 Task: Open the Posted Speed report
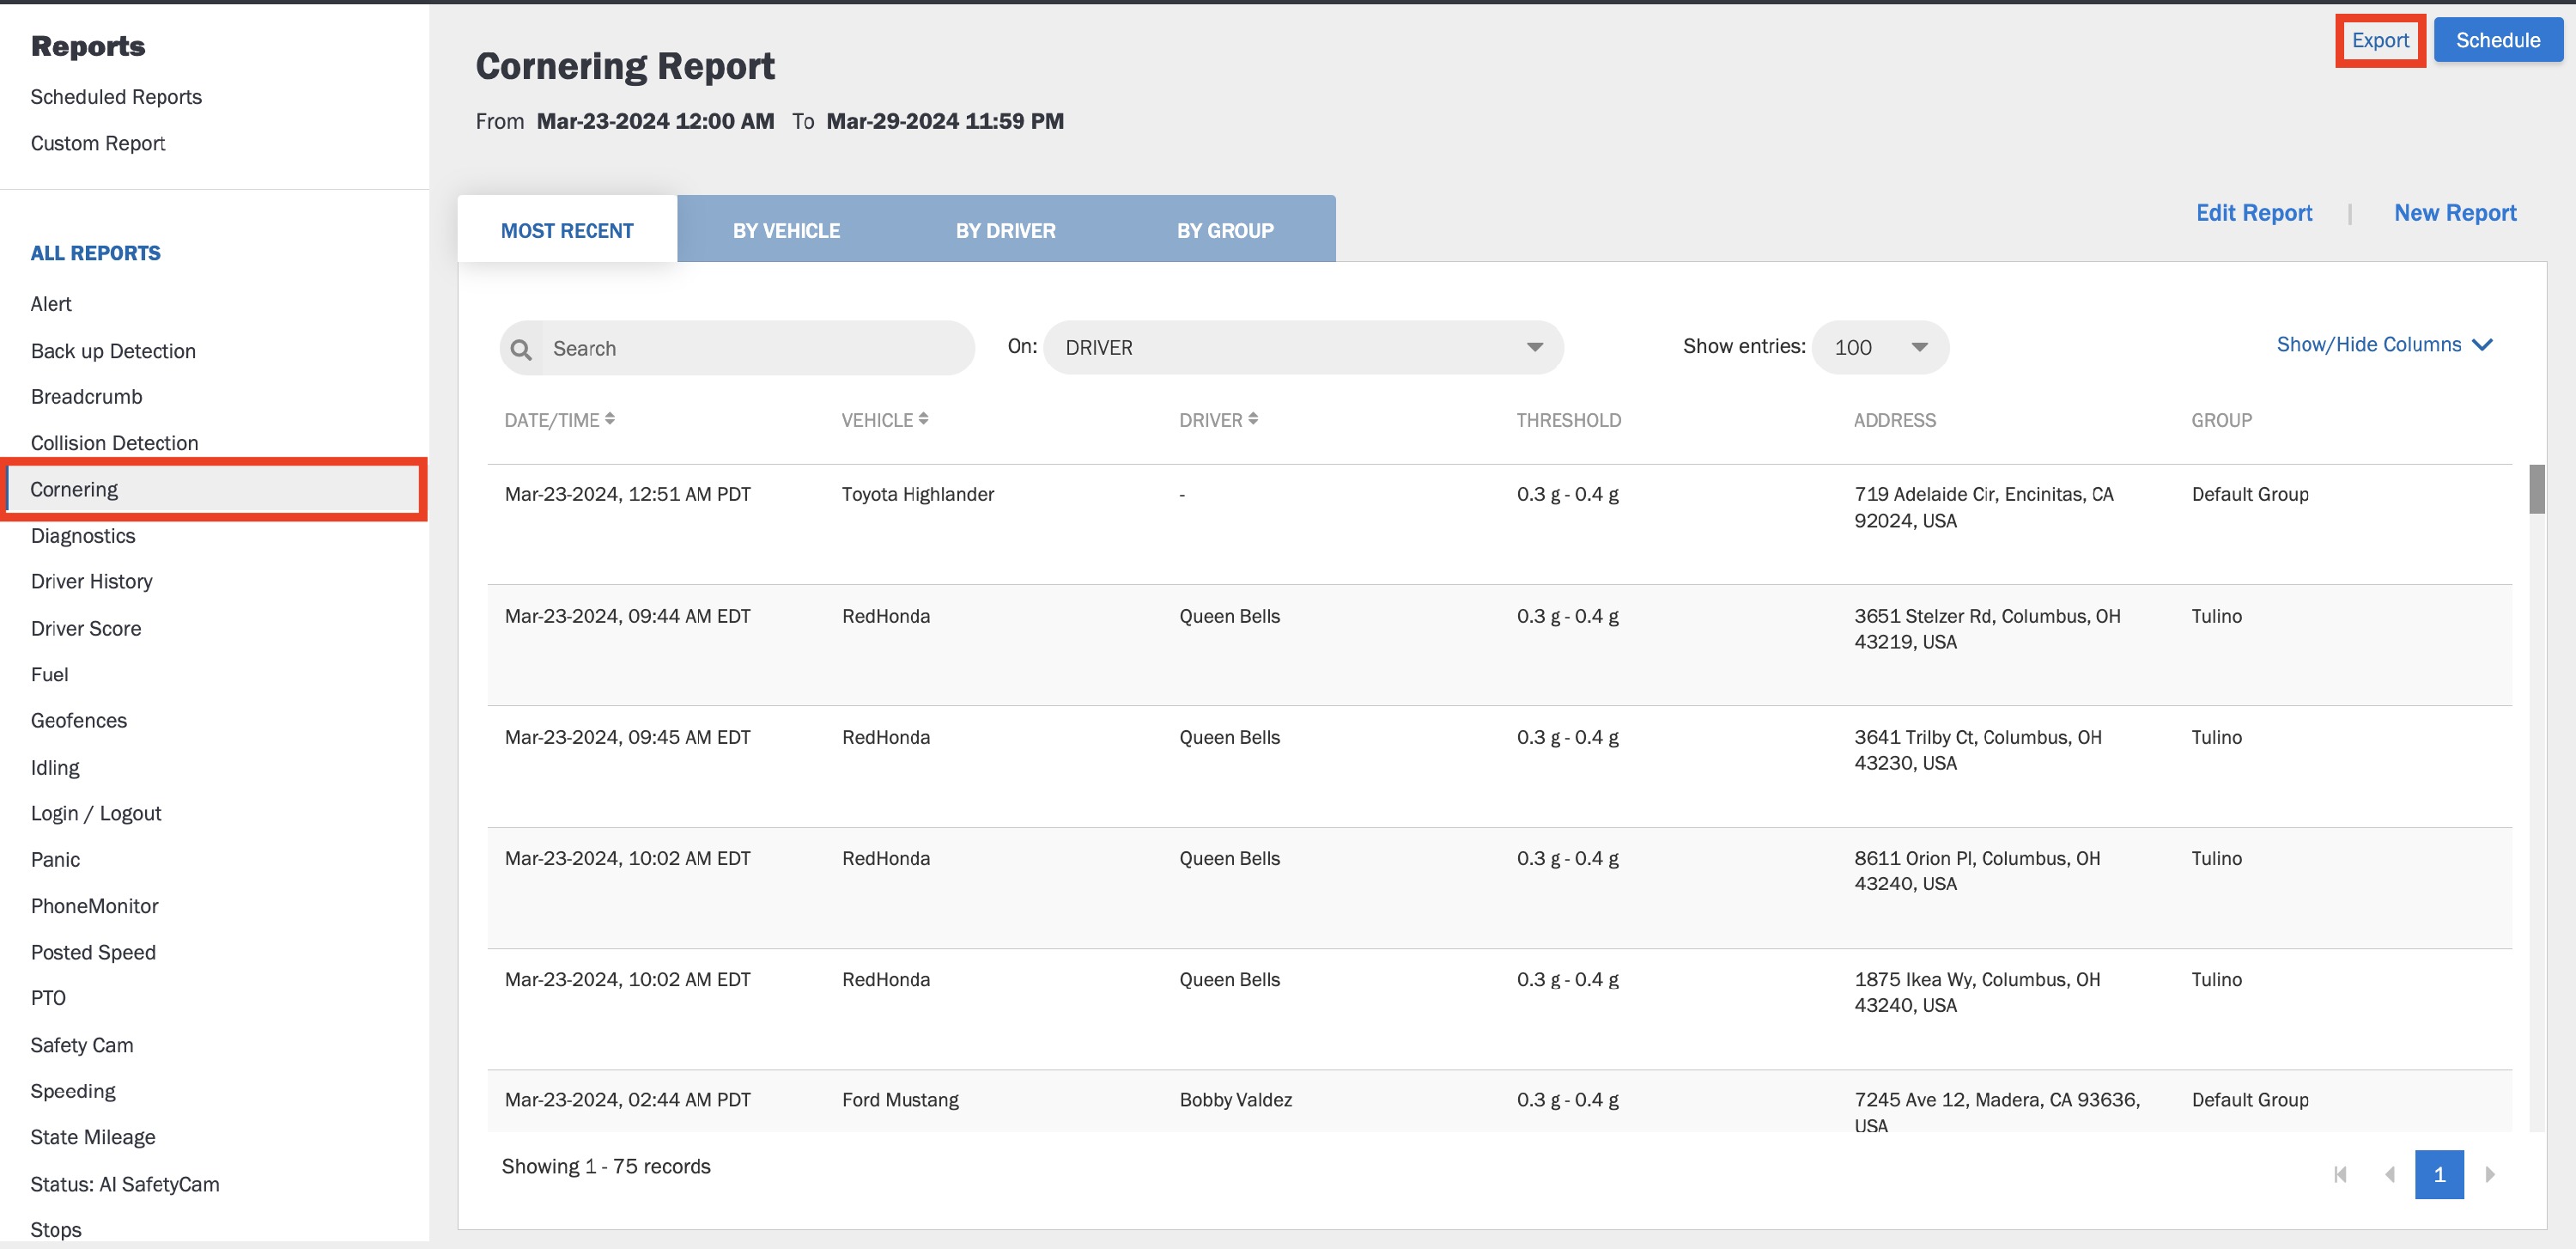pyautogui.click(x=93, y=953)
